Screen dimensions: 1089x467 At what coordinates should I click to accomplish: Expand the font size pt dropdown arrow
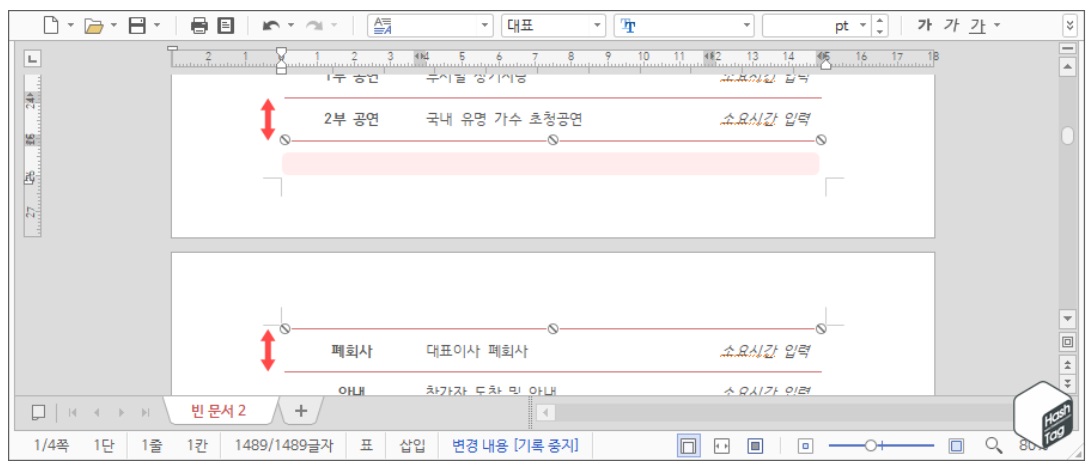coord(863,26)
